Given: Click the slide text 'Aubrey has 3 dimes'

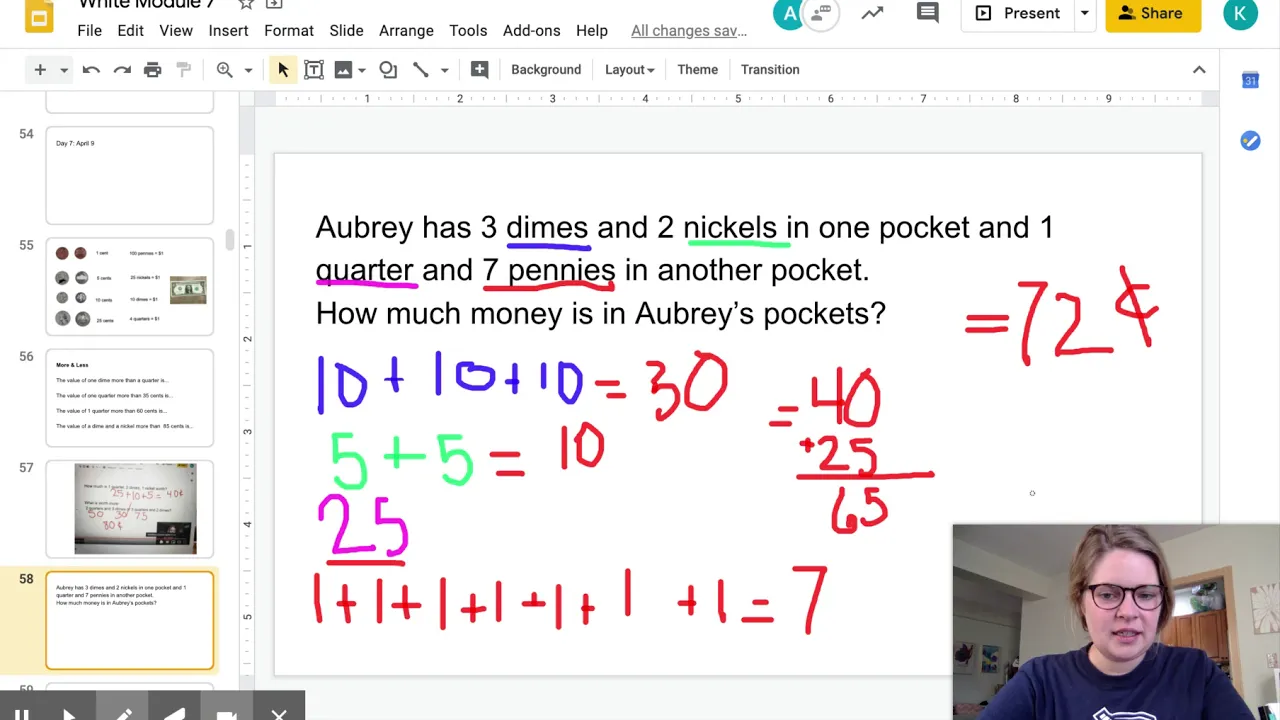Looking at the screenshot, I should pyautogui.click(x=452, y=228).
